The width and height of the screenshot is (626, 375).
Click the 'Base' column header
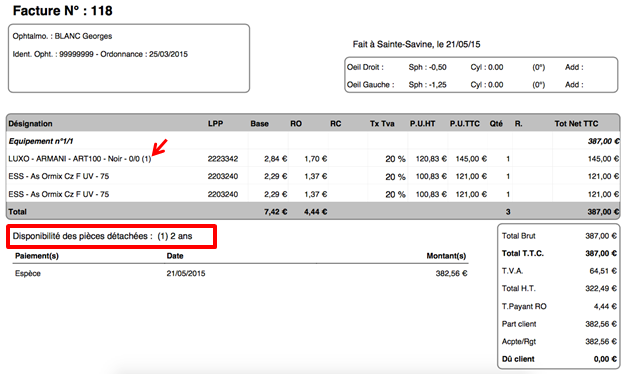tap(260, 124)
